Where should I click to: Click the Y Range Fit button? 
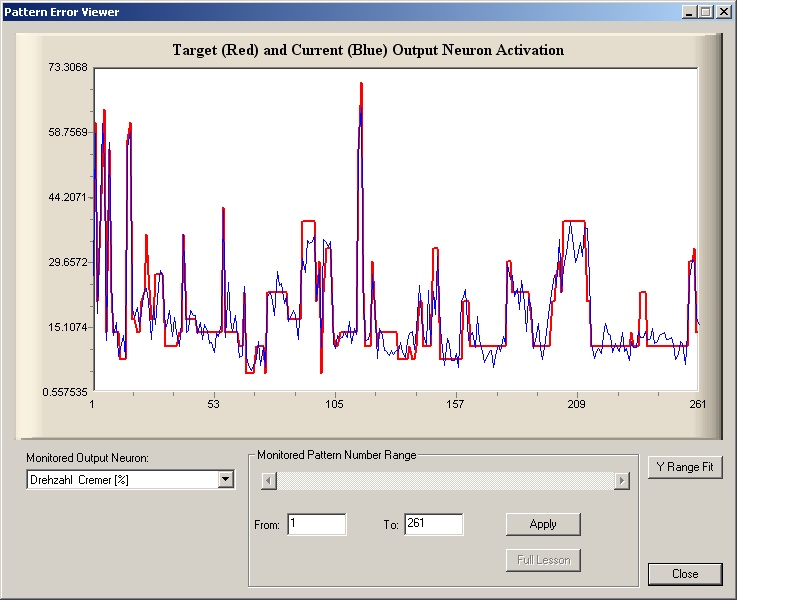pyautogui.click(x=684, y=467)
